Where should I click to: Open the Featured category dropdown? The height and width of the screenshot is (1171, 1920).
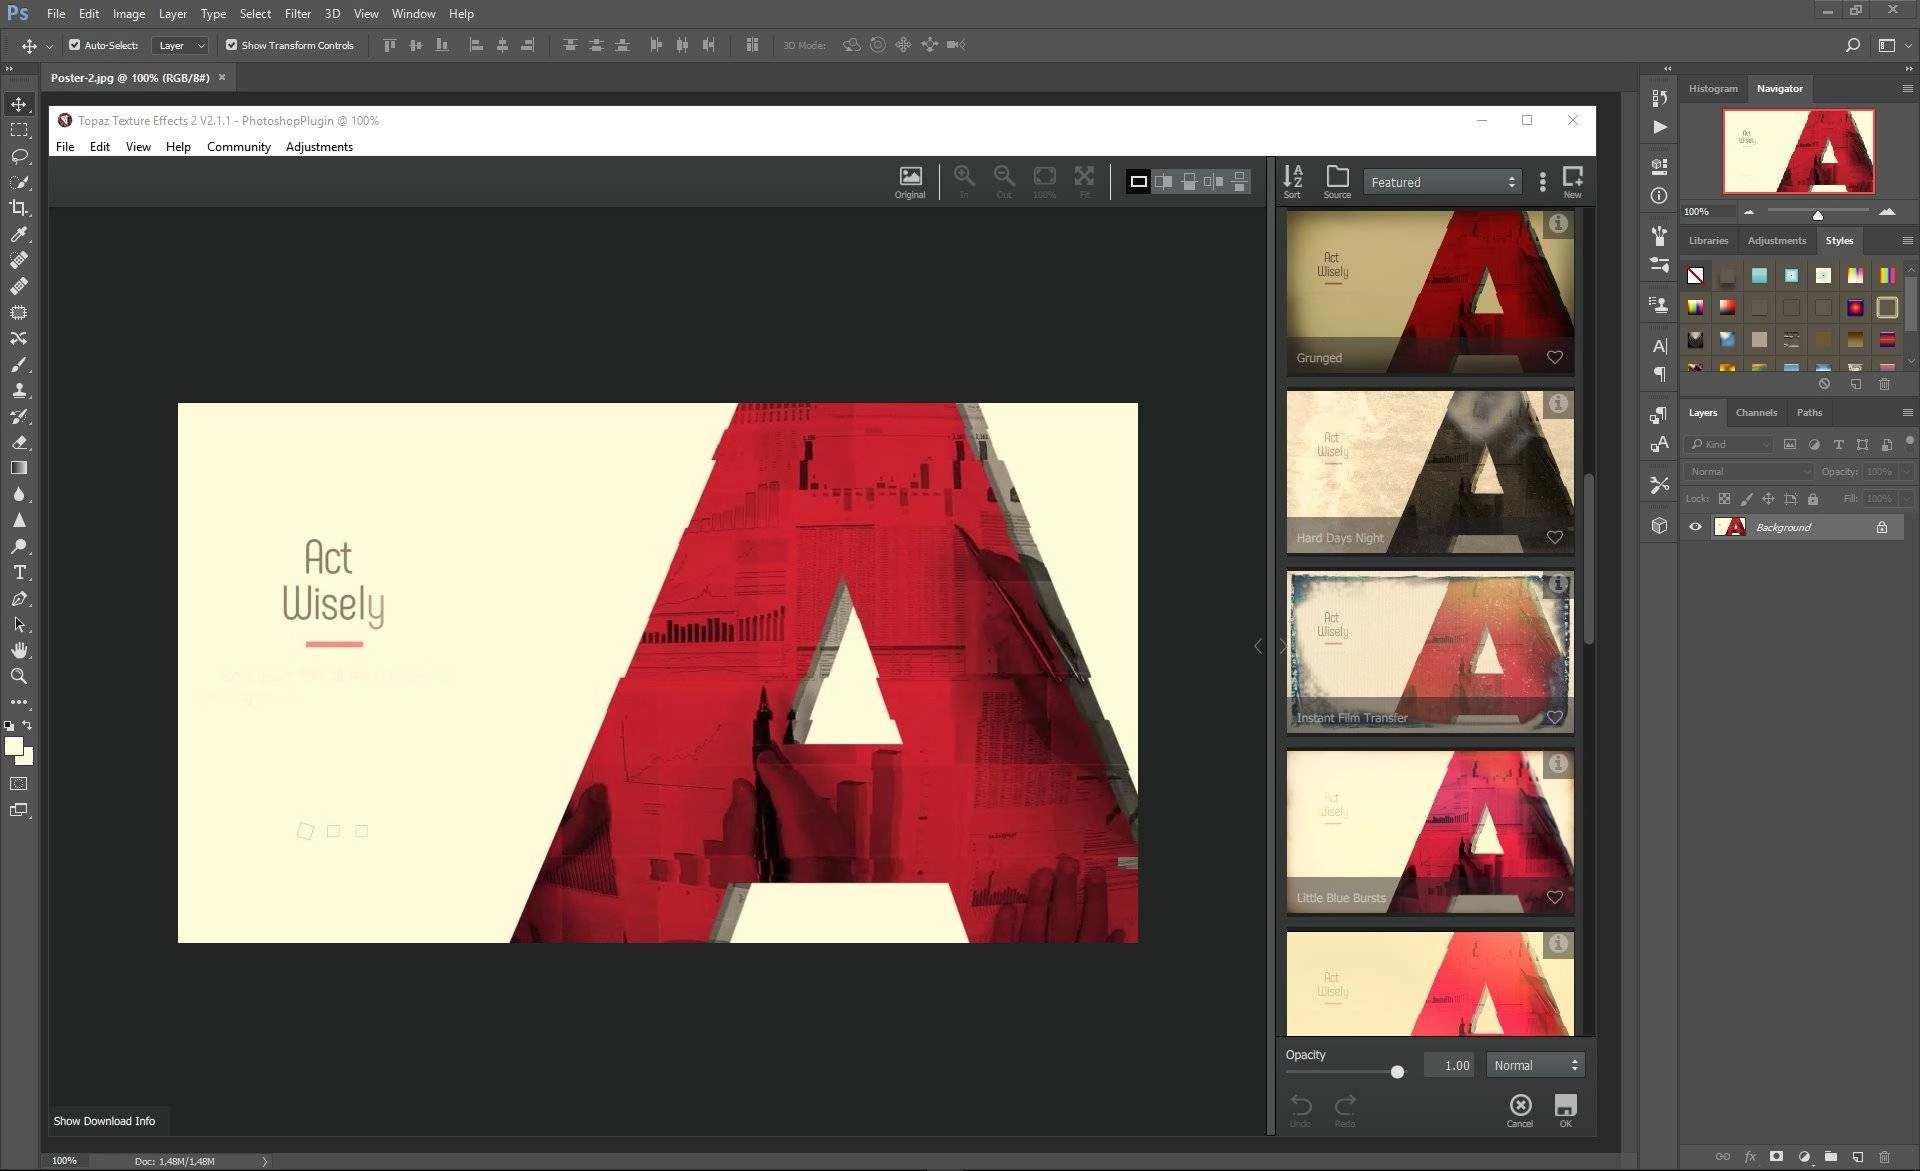[x=1443, y=182]
